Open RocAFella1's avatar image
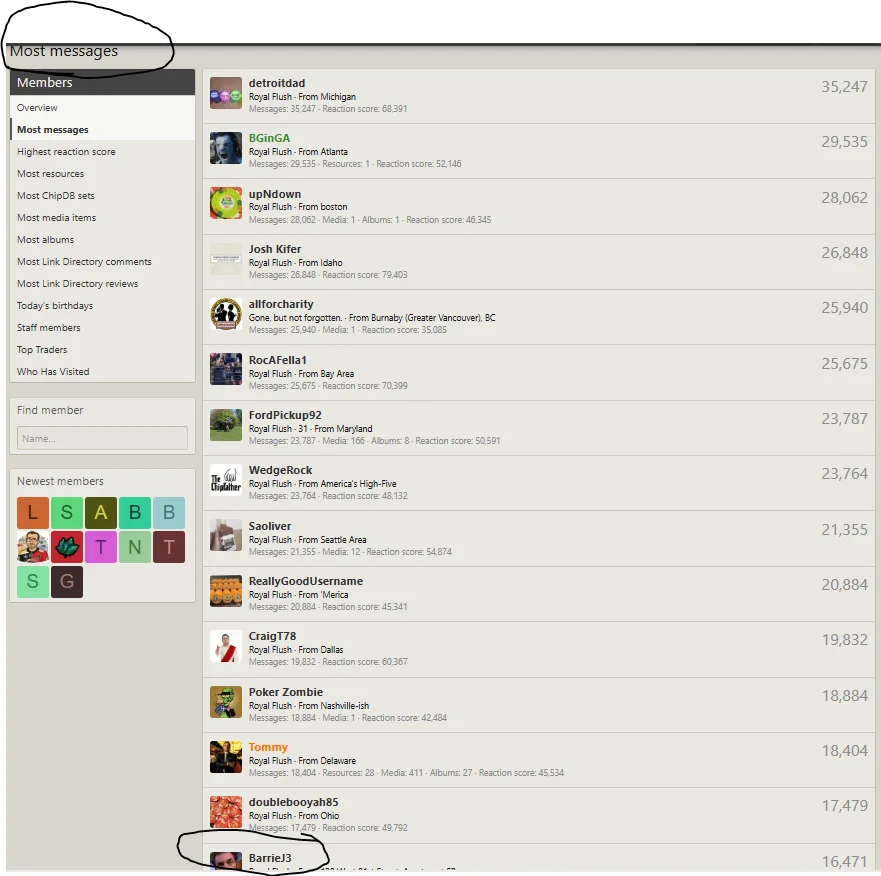The height and width of the screenshot is (876, 881). pyautogui.click(x=226, y=369)
